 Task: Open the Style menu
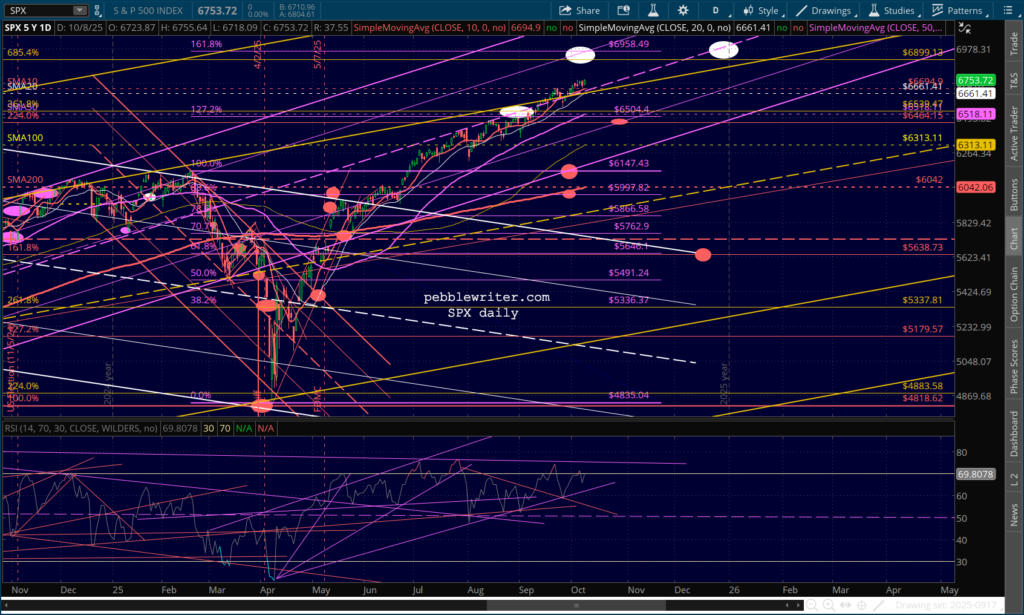[760, 11]
